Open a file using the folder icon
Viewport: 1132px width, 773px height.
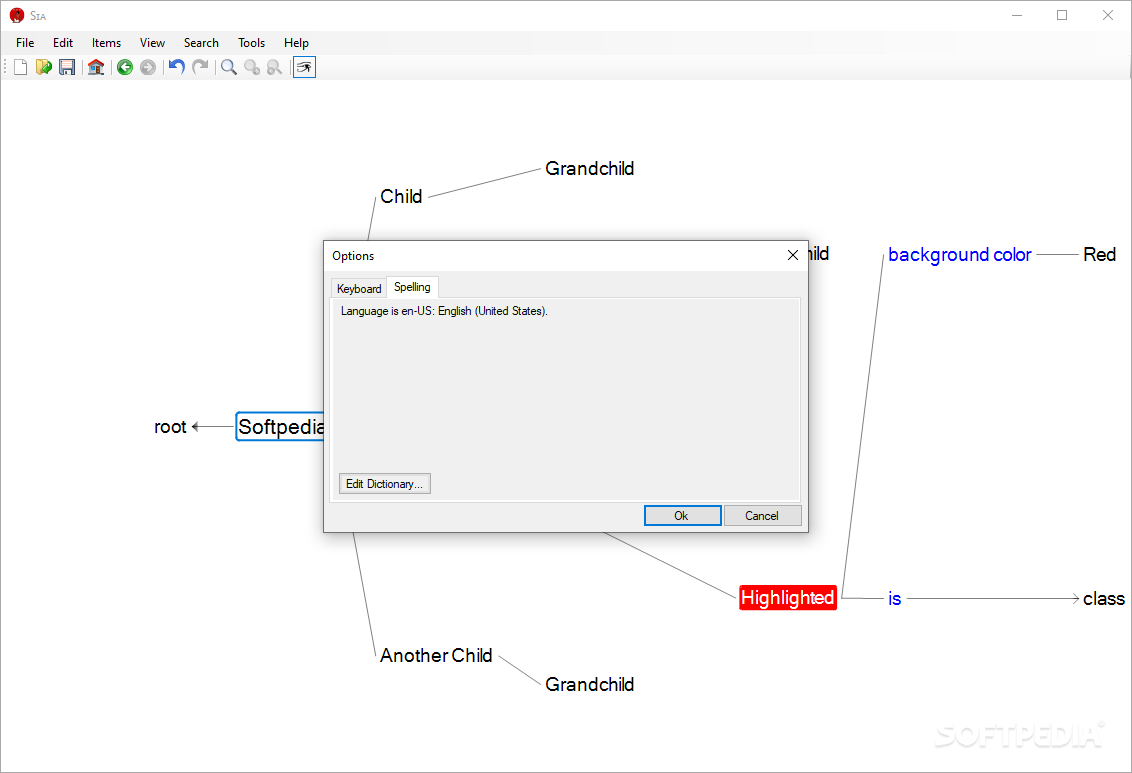(x=44, y=67)
